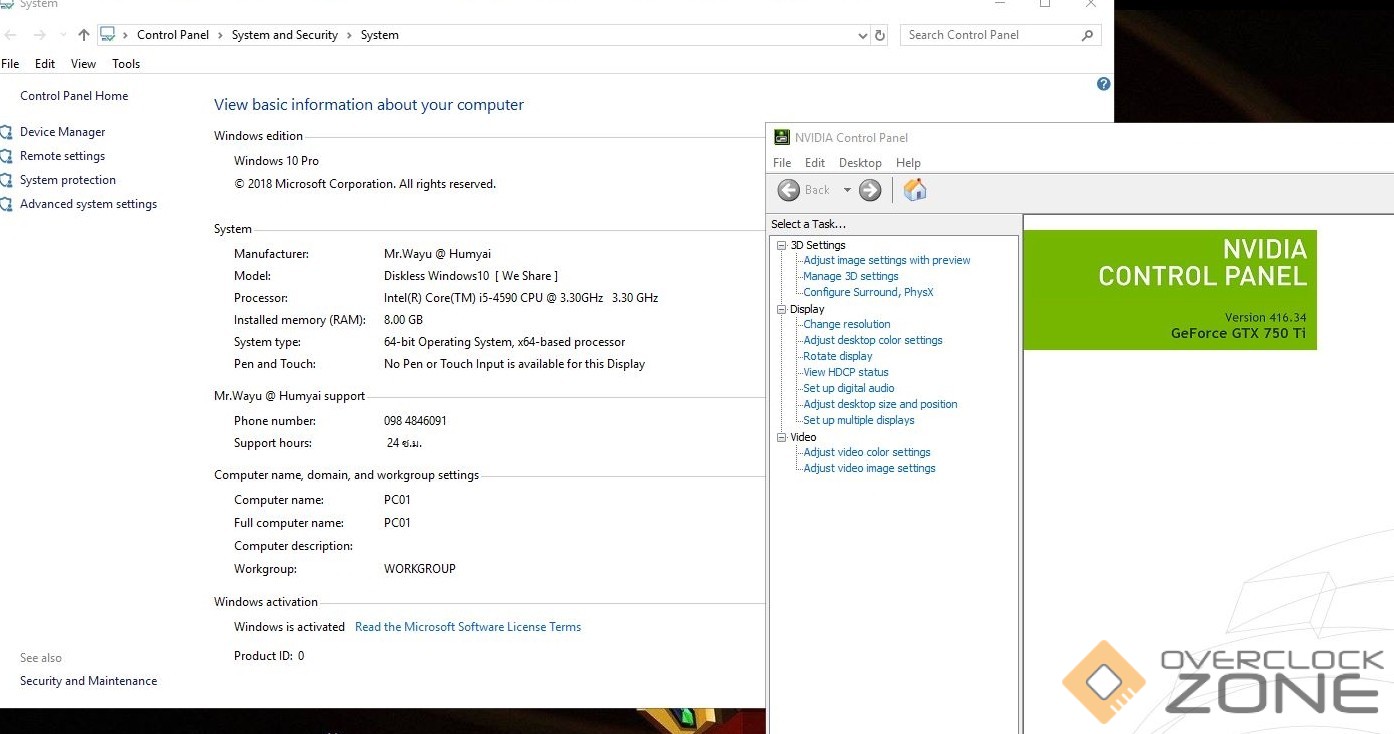Open Device Manager from the left sidebar
Viewport: 1394px width, 734px height.
coord(62,132)
